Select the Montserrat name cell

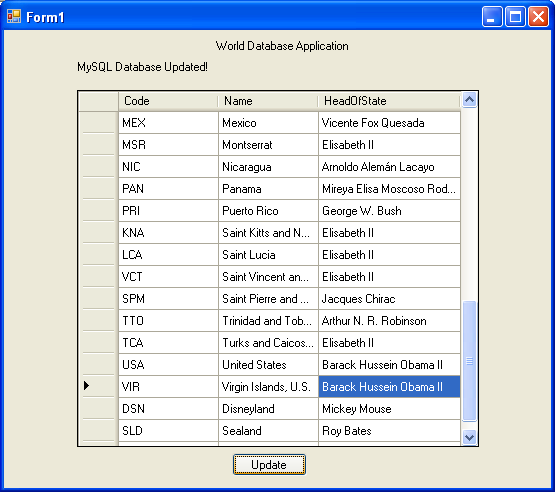[x=268, y=145]
